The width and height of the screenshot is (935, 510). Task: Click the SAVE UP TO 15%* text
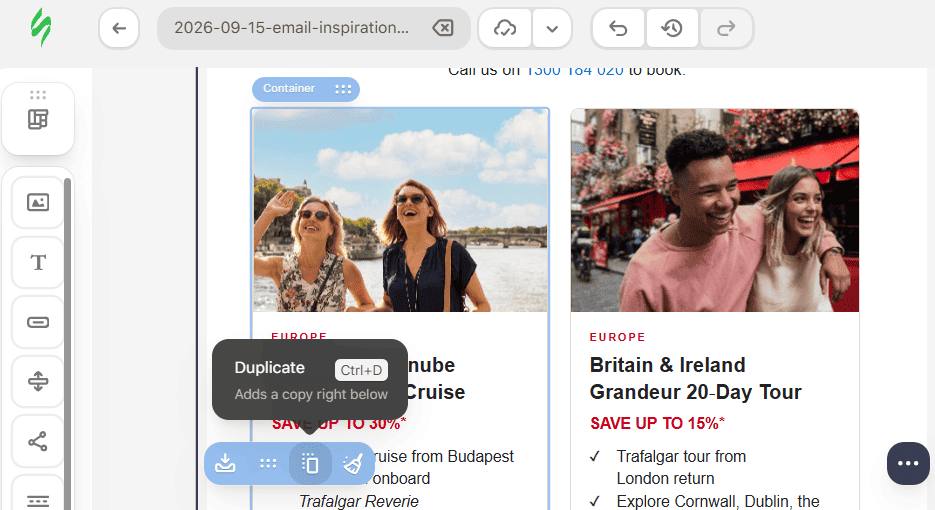click(657, 424)
